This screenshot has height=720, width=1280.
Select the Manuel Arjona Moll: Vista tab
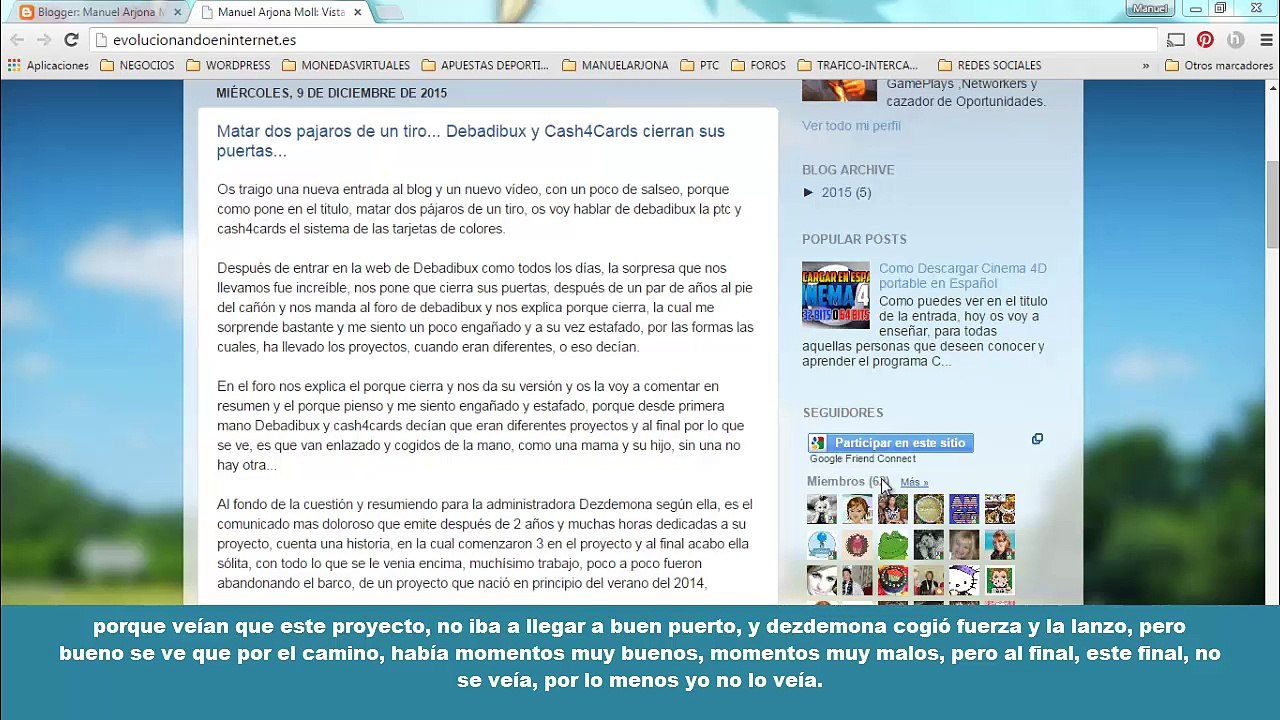tap(280, 12)
